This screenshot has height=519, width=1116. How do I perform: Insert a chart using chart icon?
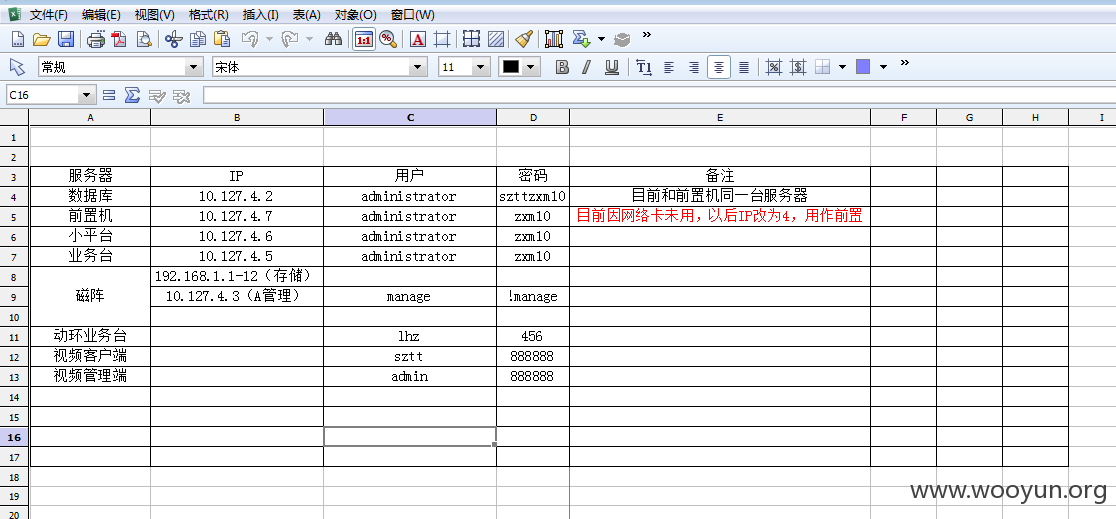tap(554, 39)
